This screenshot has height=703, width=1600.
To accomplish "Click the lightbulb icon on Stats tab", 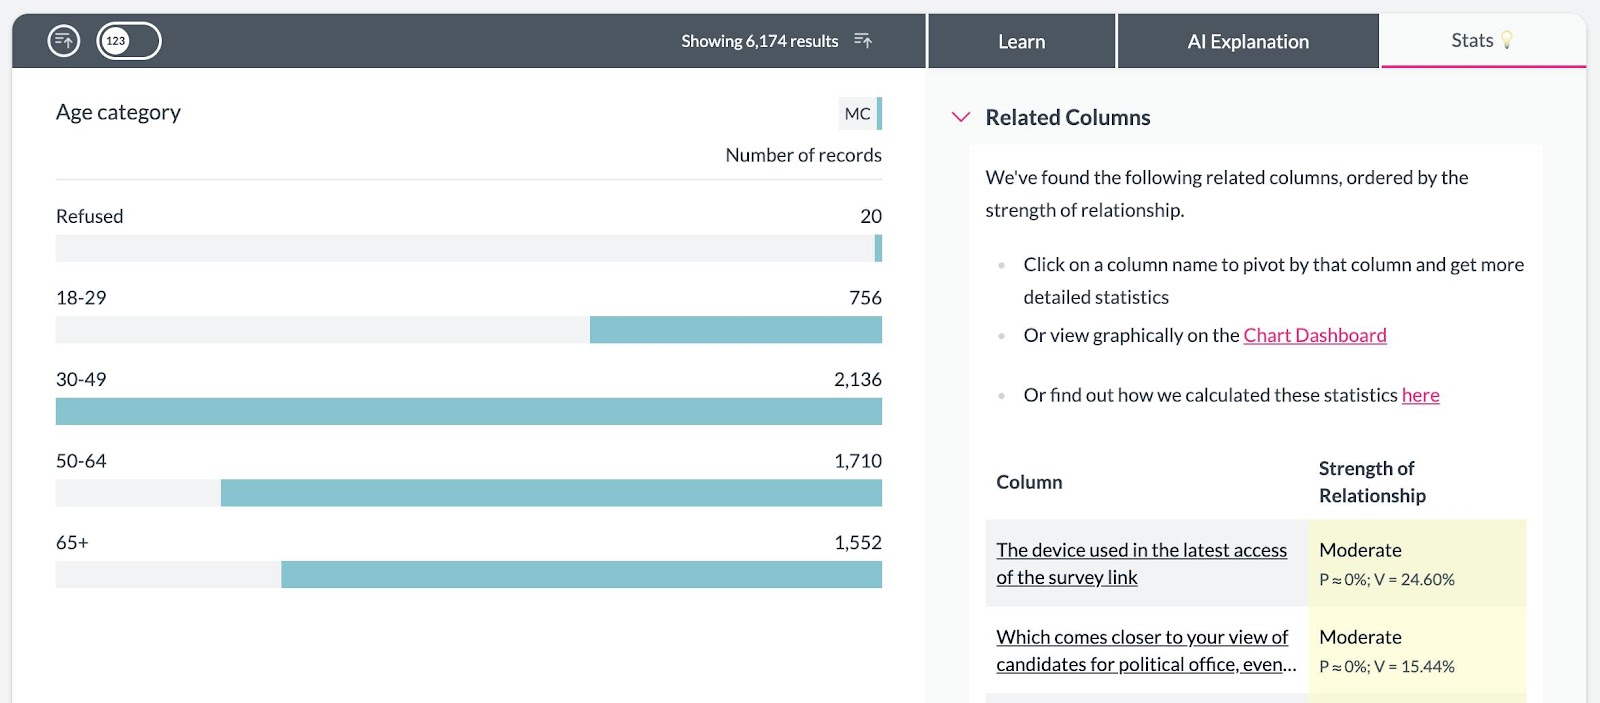I will tap(1507, 41).
